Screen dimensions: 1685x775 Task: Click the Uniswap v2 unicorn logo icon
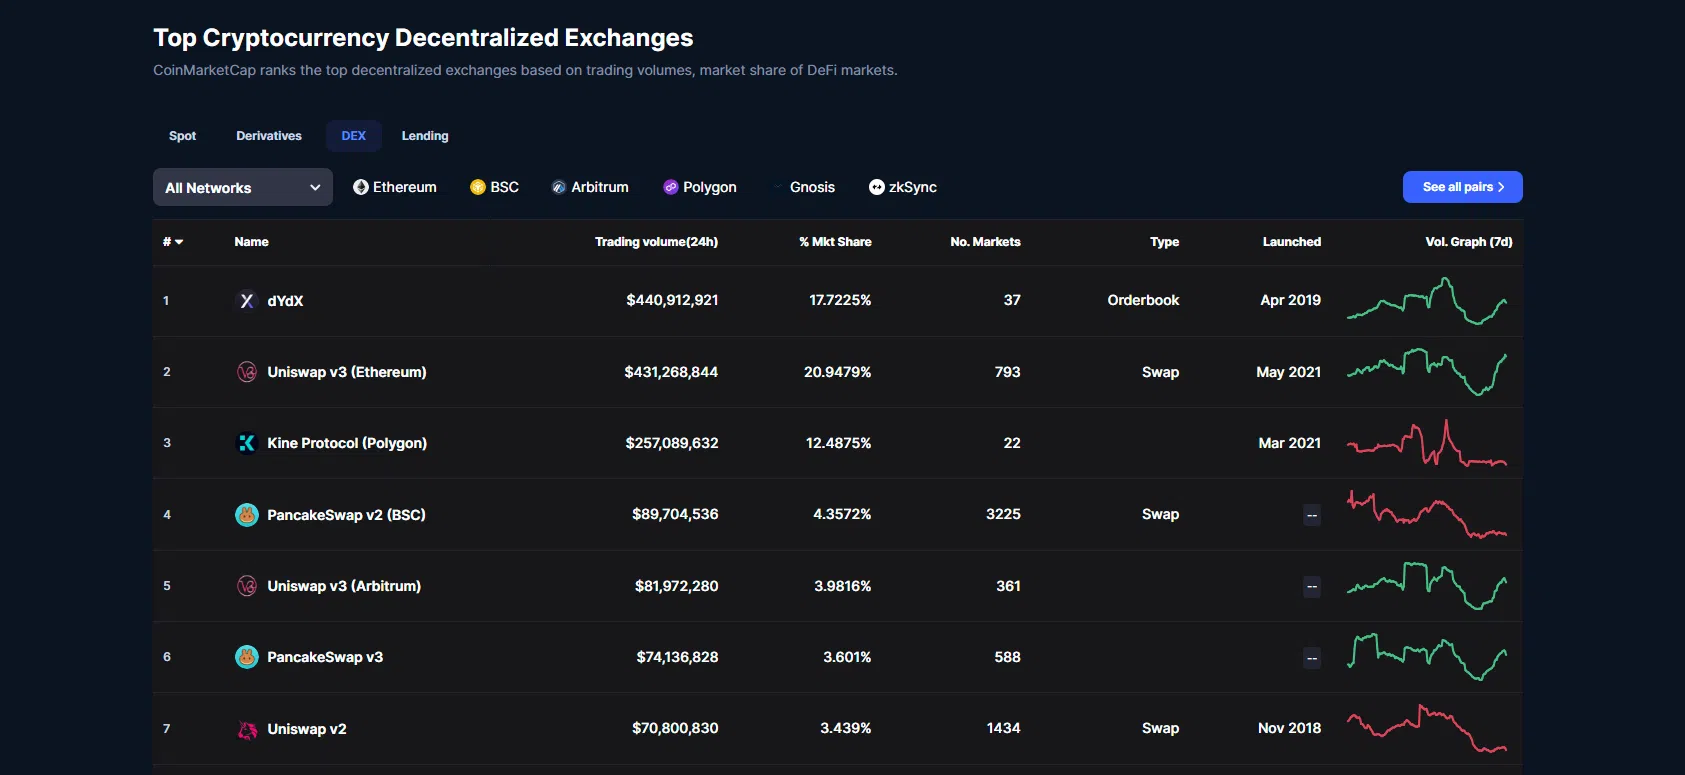247,729
